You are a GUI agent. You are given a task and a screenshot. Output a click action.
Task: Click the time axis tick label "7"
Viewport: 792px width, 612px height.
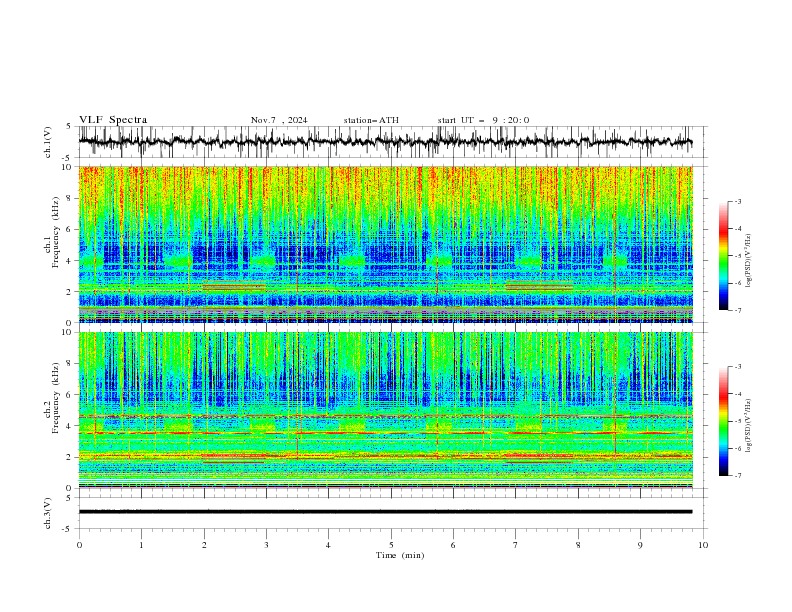[x=516, y=545]
